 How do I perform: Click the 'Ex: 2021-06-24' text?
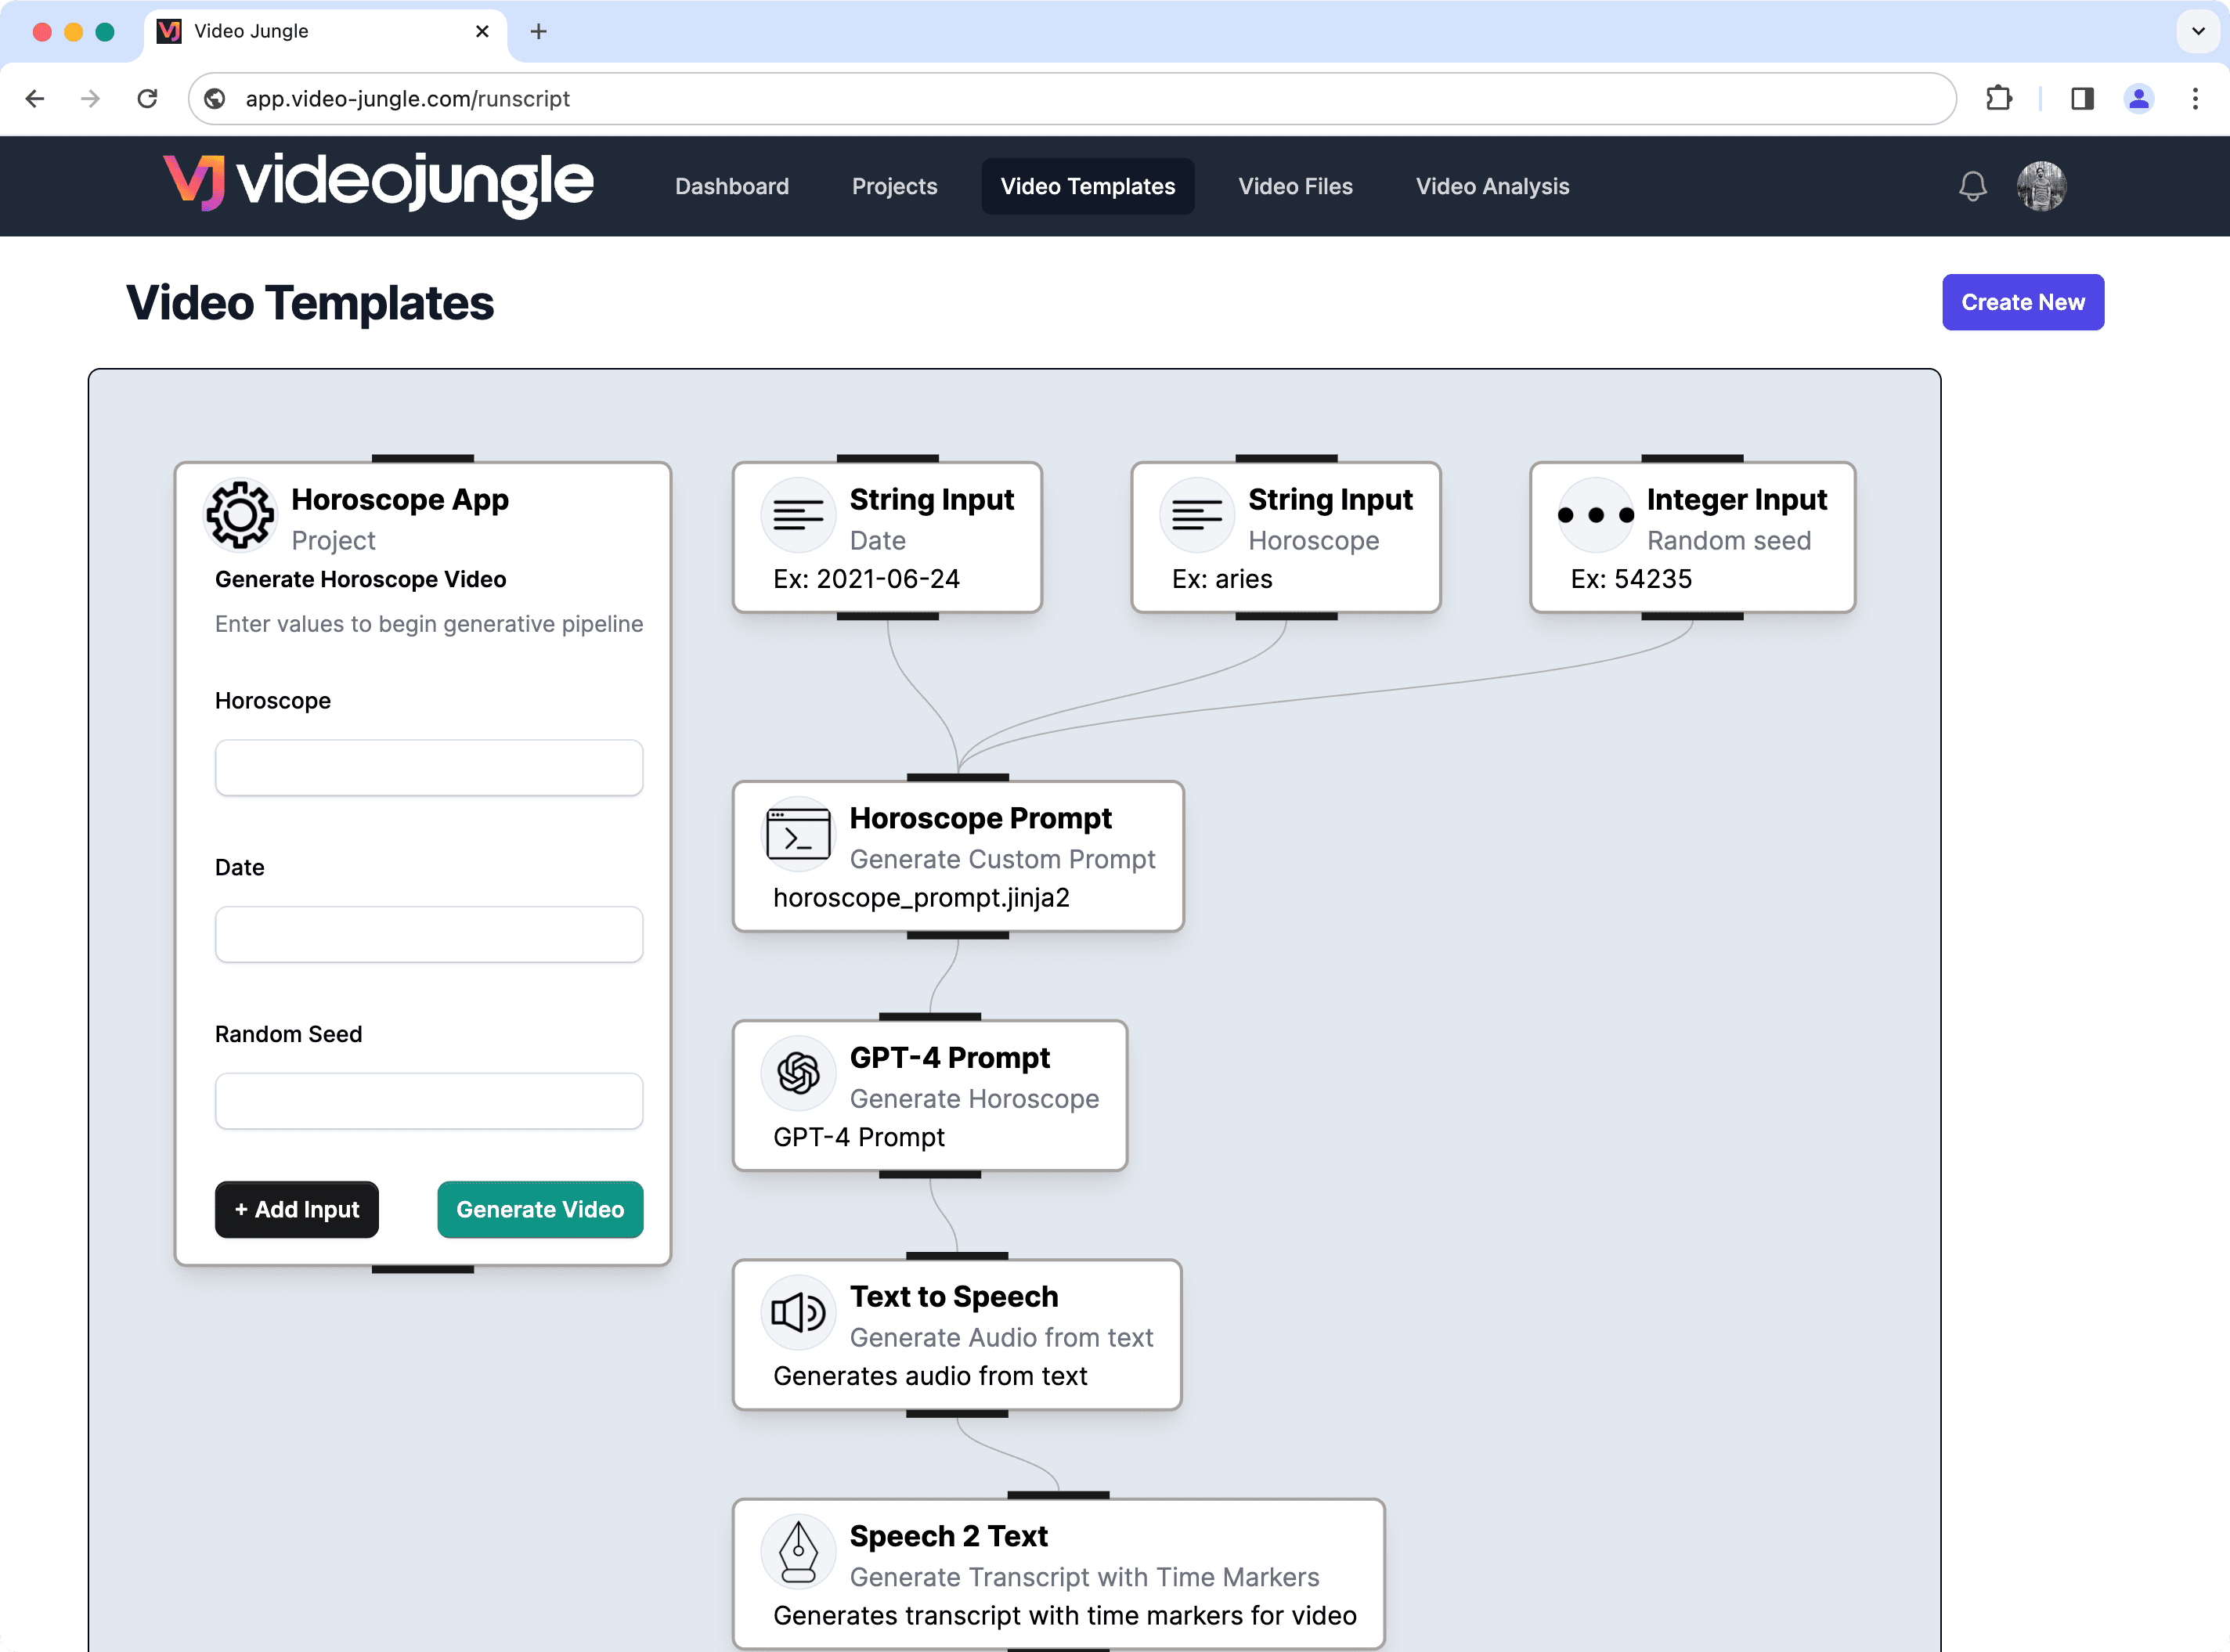(866, 579)
